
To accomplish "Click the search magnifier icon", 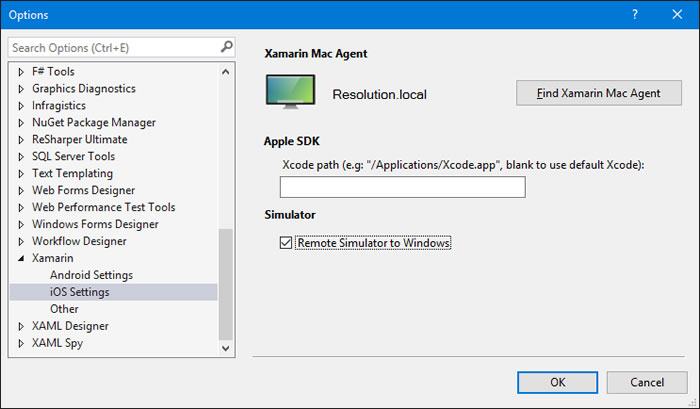I will tap(226, 46).
